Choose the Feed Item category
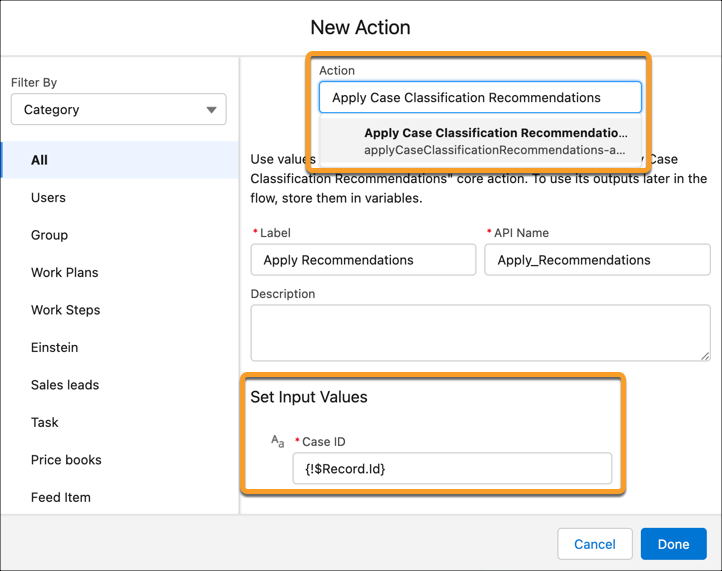This screenshot has height=571, width=722. tap(60, 497)
